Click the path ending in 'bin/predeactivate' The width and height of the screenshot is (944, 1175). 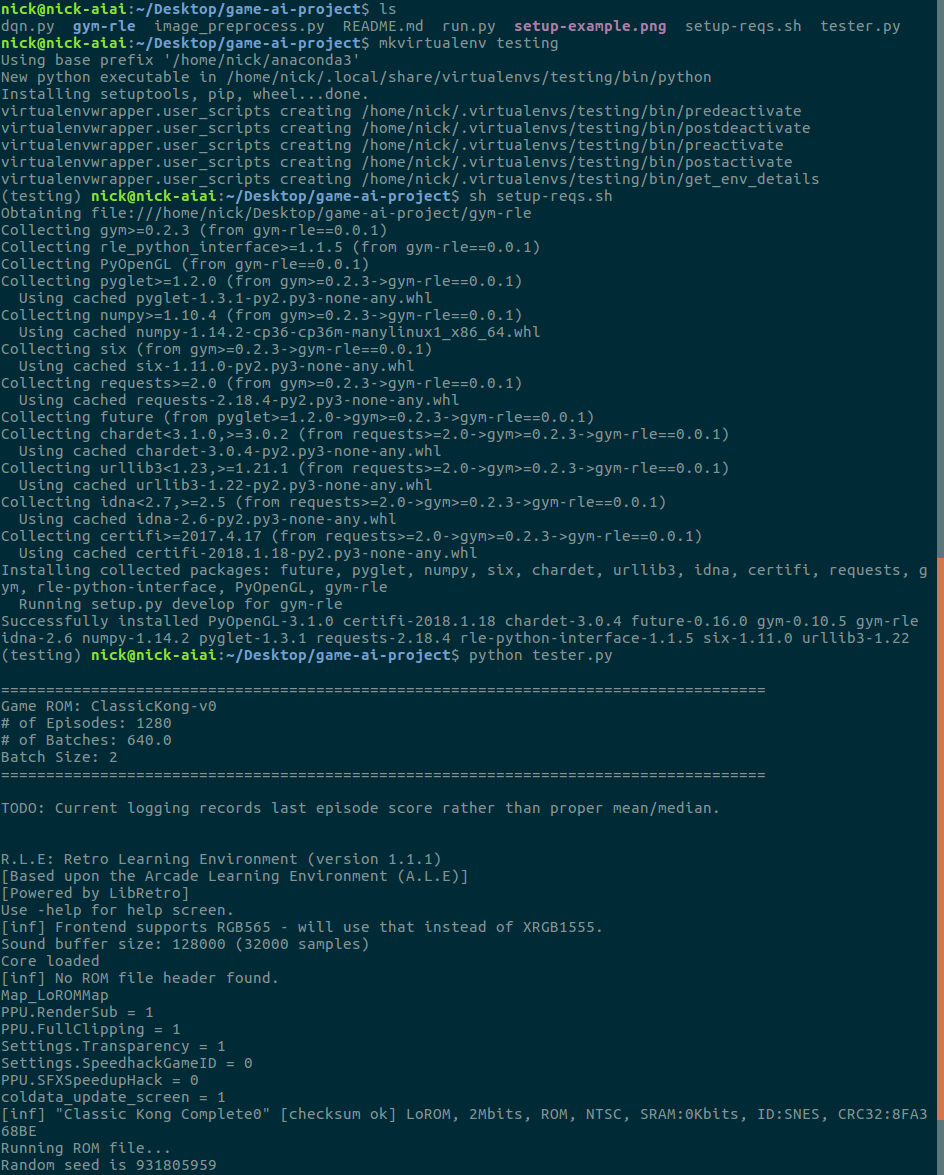pyautogui.click(x=581, y=111)
